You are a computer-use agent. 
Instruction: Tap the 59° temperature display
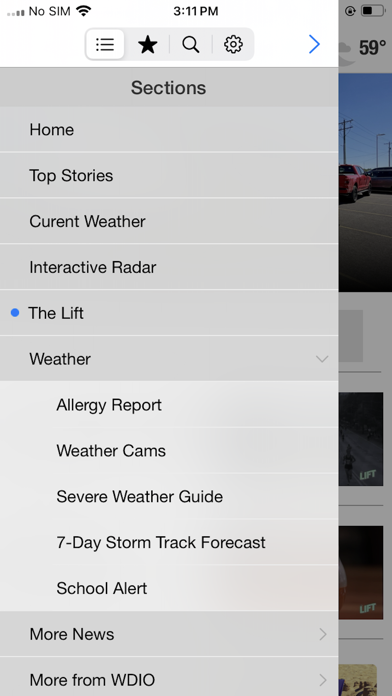coord(372,48)
